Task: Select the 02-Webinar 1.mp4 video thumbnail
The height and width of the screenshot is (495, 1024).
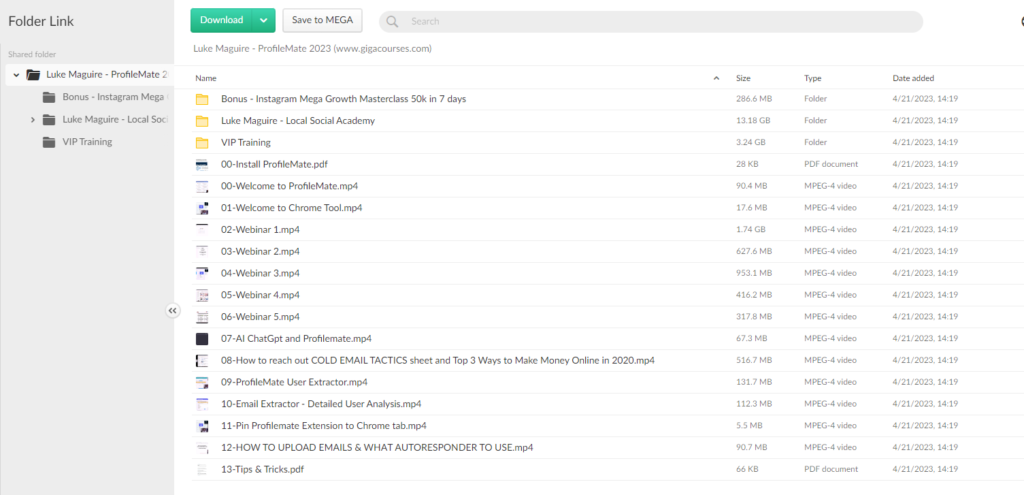Action: click(202, 230)
